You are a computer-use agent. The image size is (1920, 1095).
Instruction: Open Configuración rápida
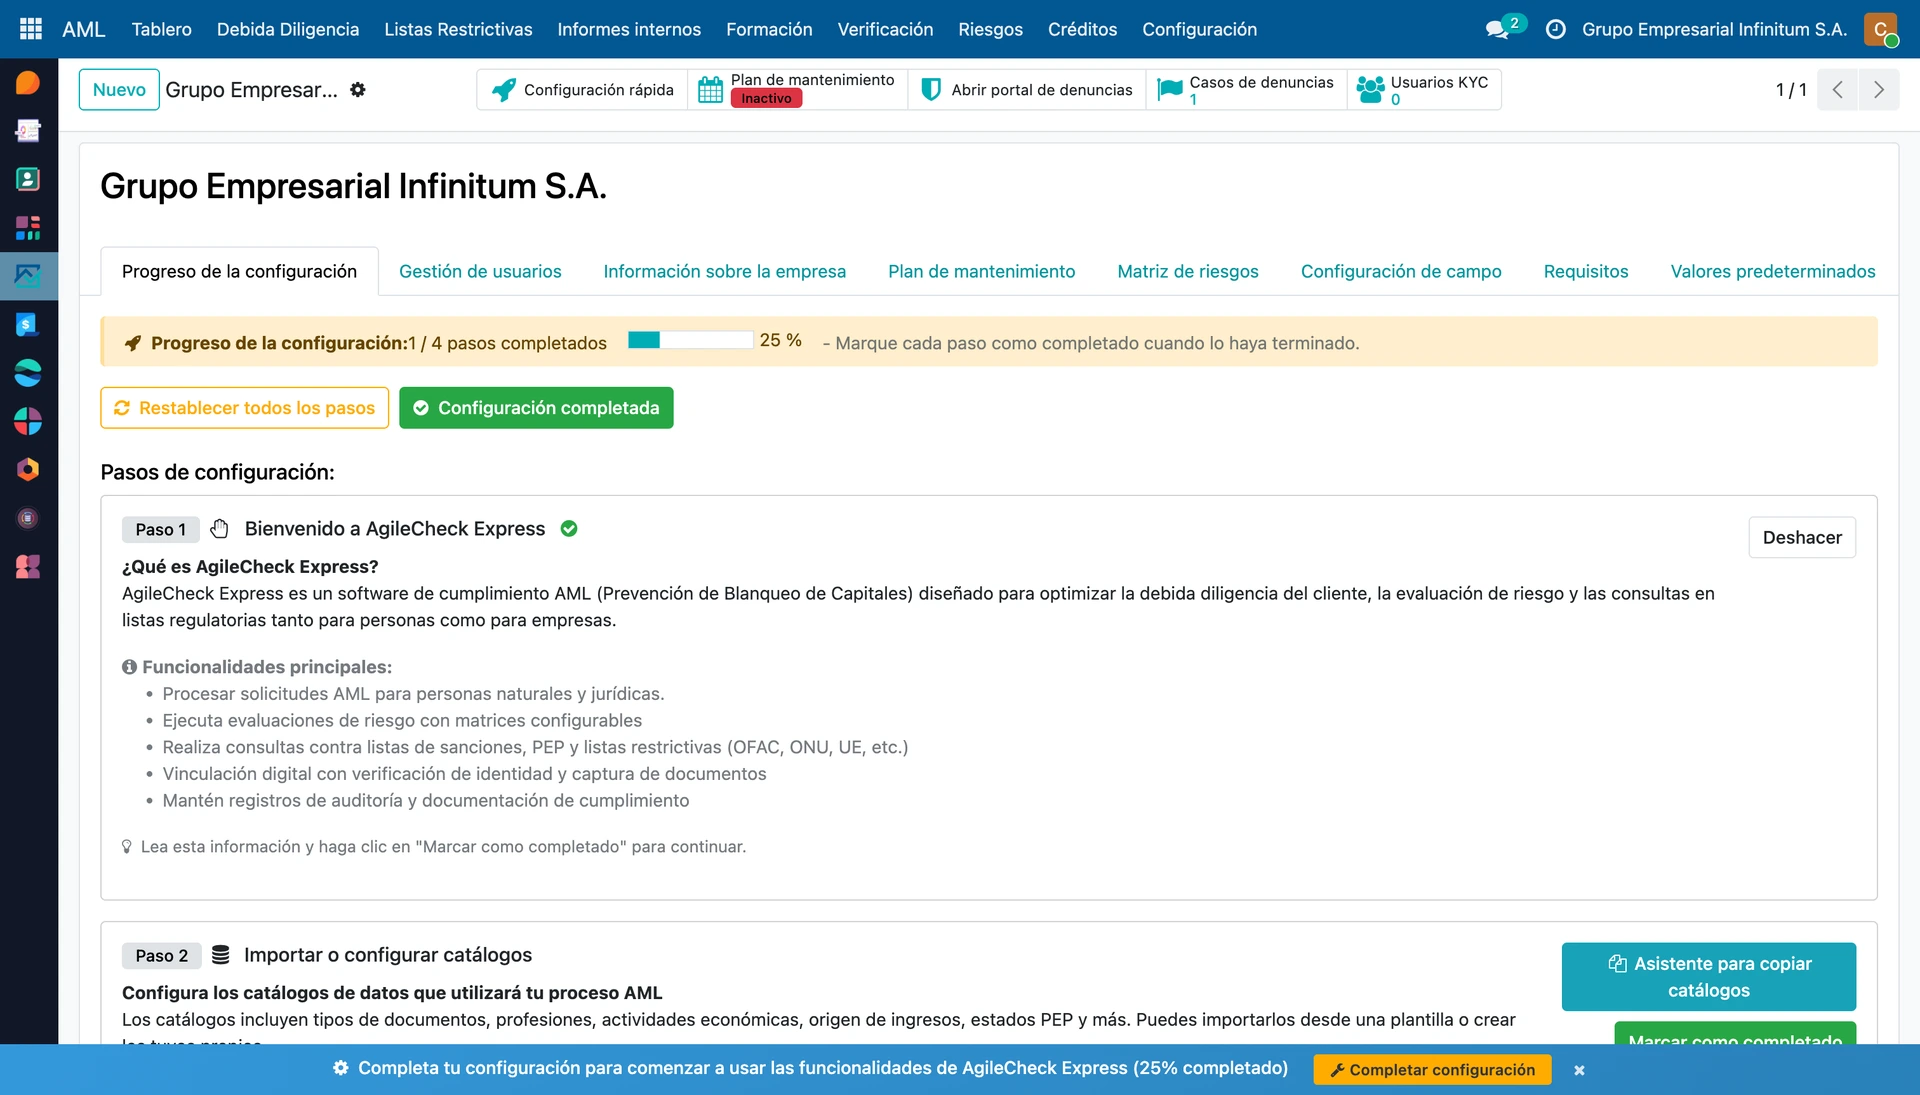point(582,90)
